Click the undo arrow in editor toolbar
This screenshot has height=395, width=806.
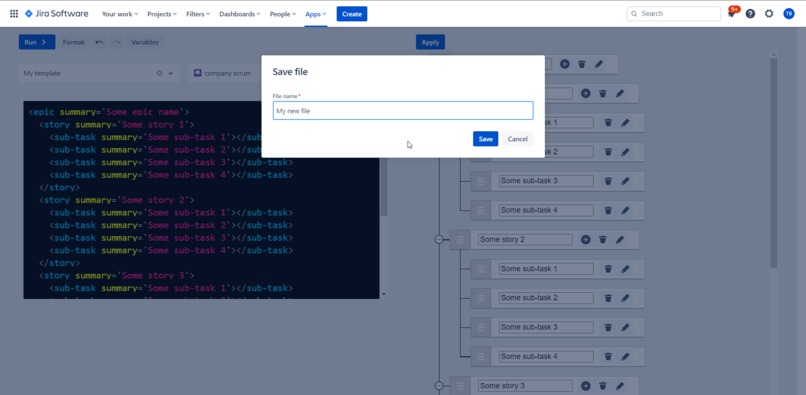[x=99, y=42]
